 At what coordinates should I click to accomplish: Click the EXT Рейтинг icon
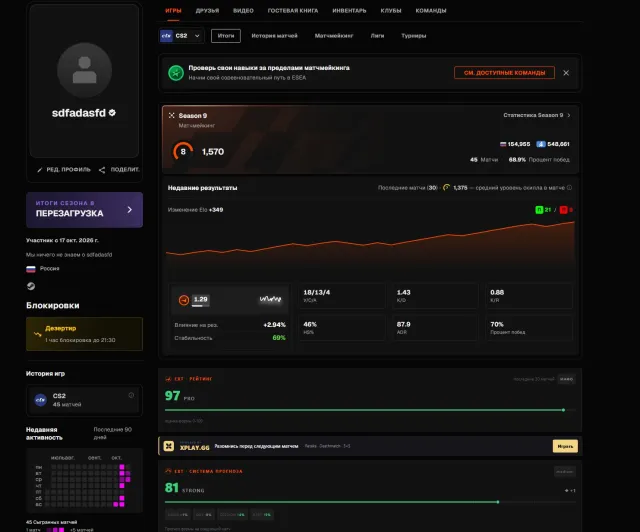pos(168,379)
